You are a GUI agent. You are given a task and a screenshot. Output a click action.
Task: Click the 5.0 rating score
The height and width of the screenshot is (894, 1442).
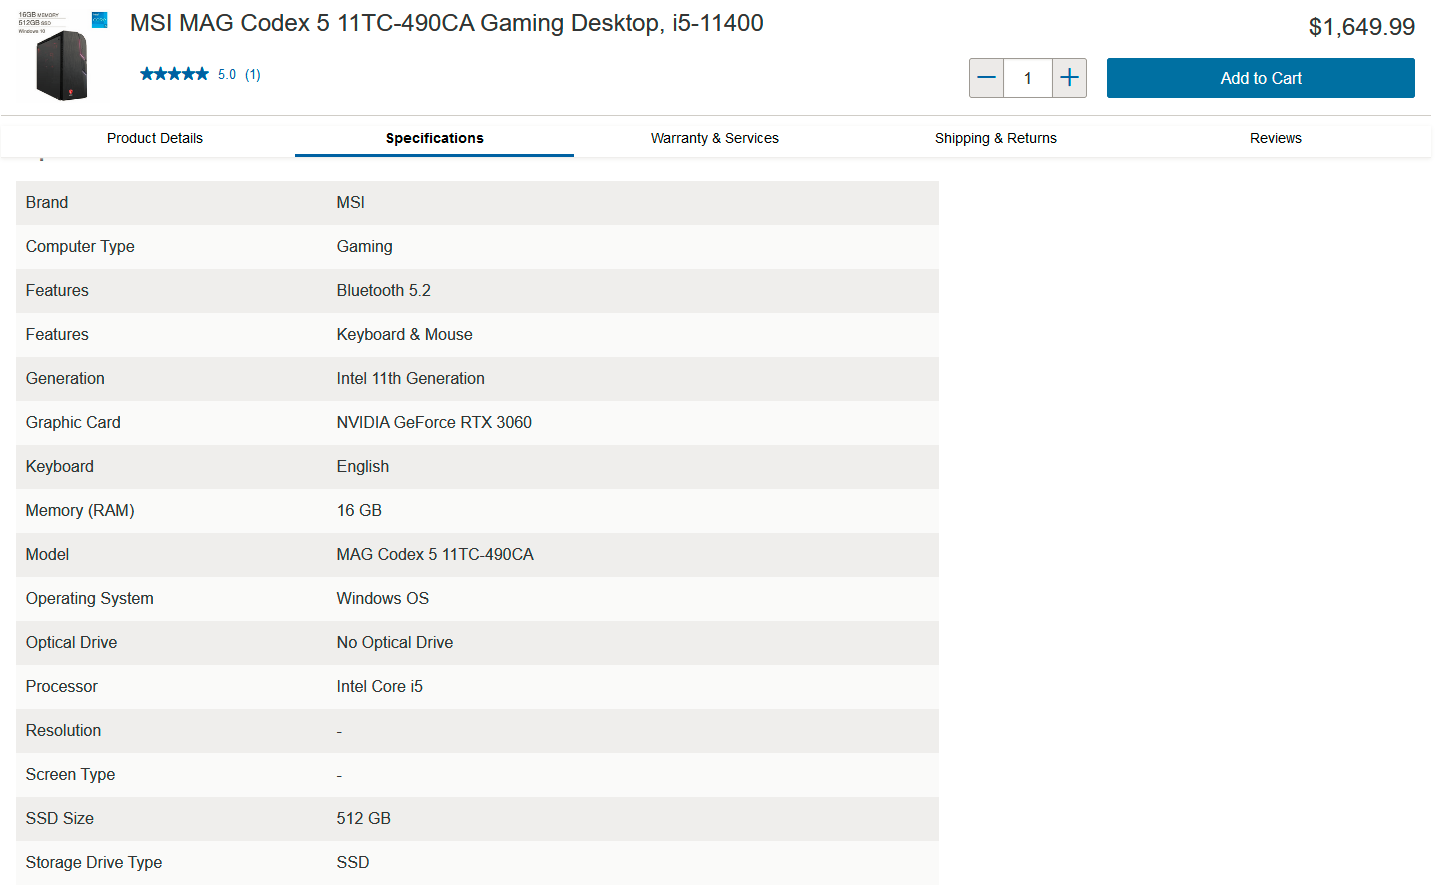227,75
